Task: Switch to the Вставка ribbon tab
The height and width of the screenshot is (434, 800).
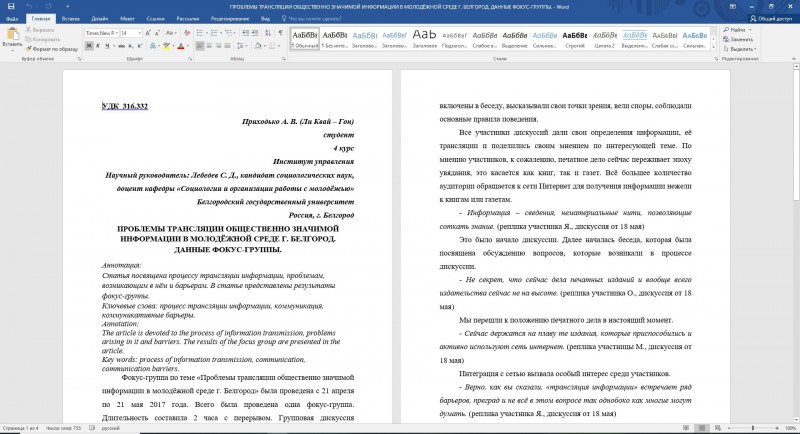Action: (70, 19)
